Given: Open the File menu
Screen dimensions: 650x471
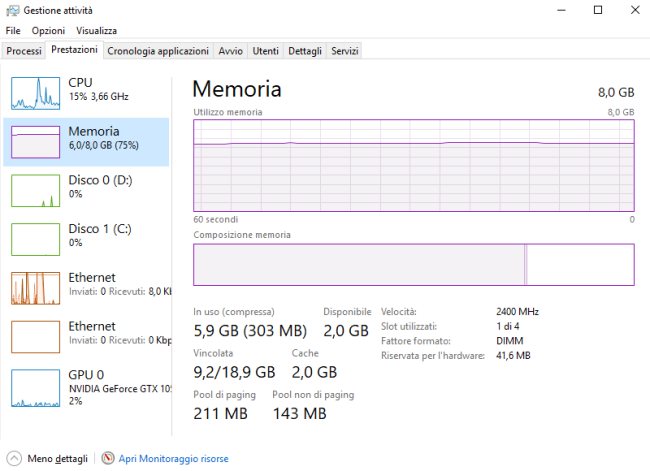Looking at the screenshot, I should [13, 31].
